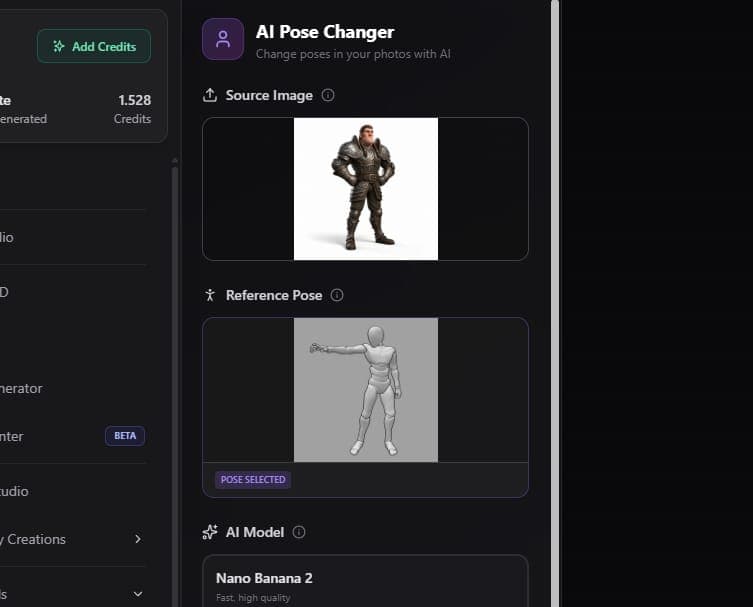Expand the Creations sidebar chevron

click(x=138, y=539)
